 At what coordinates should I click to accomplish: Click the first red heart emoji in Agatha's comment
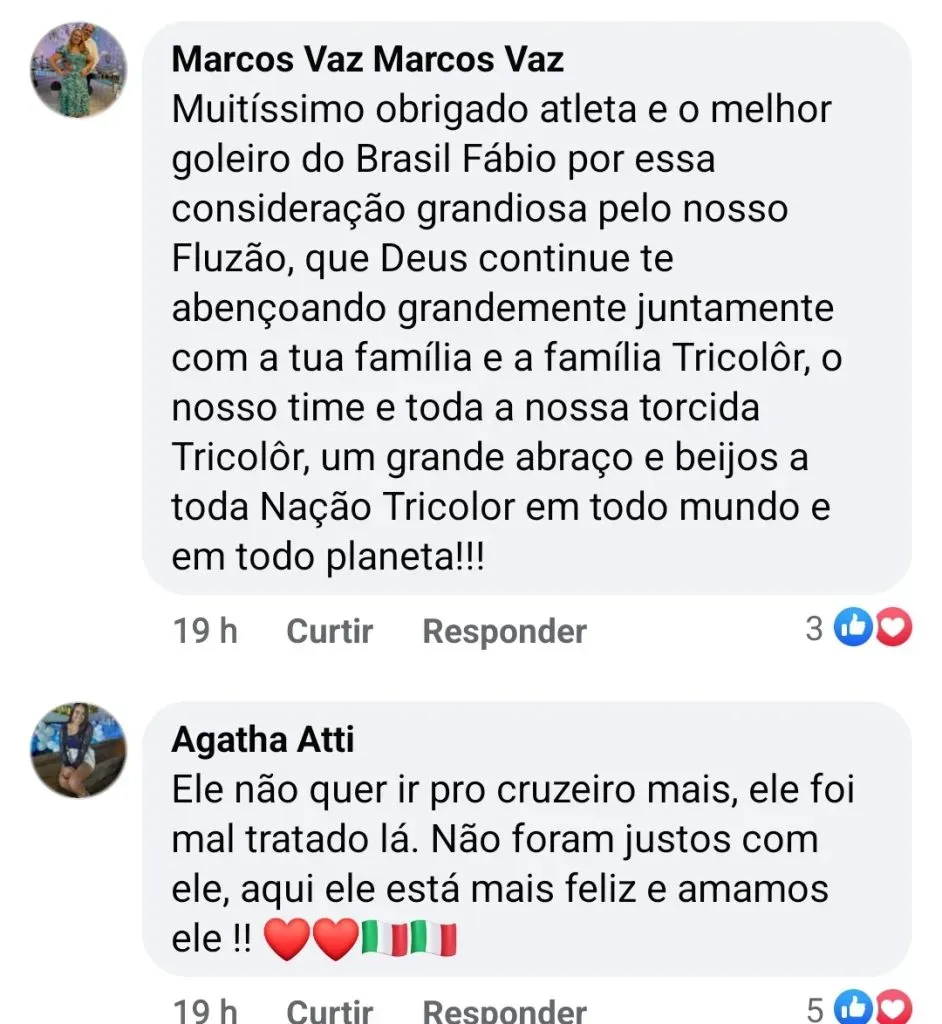pyautogui.click(x=285, y=938)
